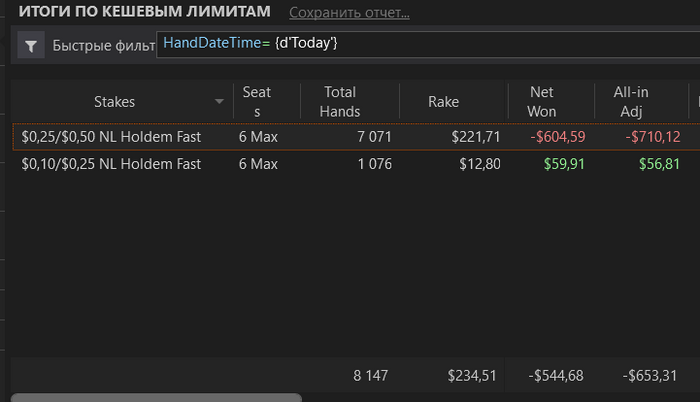
Task: Open the quick filters funnel icon
Action: coord(31,45)
